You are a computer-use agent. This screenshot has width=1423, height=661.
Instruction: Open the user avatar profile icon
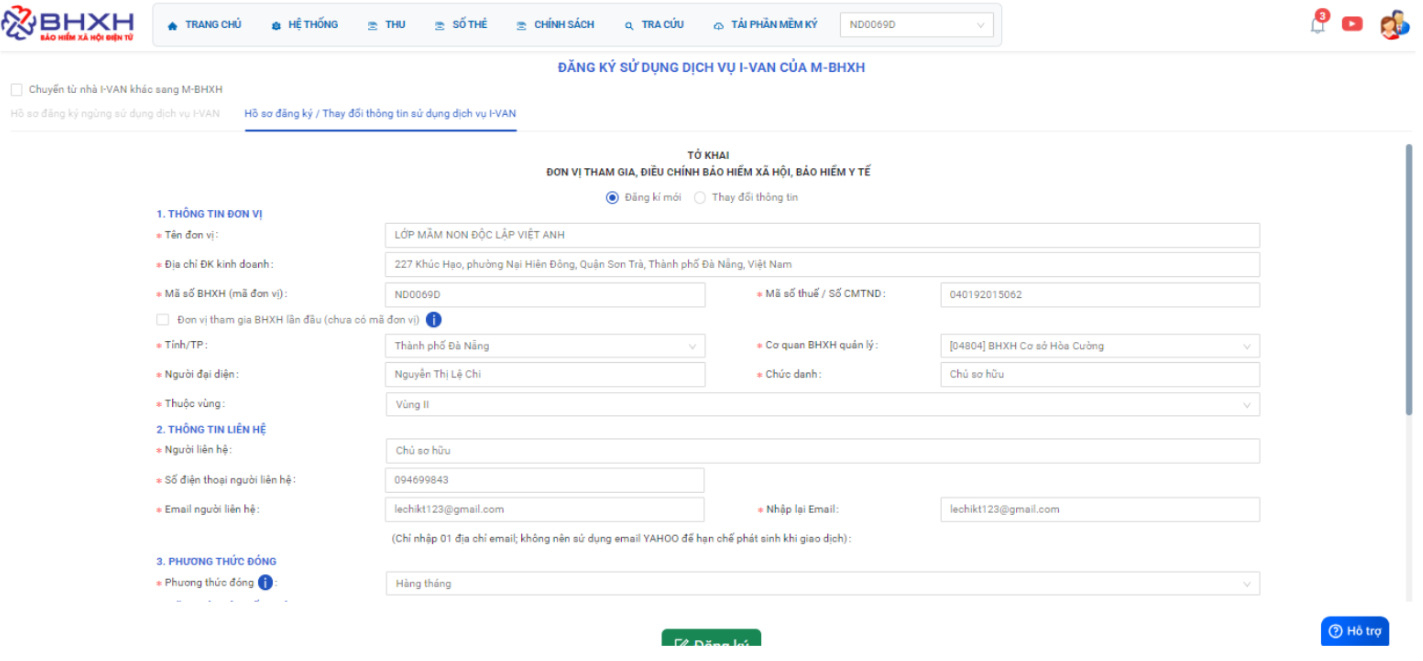(1392, 25)
